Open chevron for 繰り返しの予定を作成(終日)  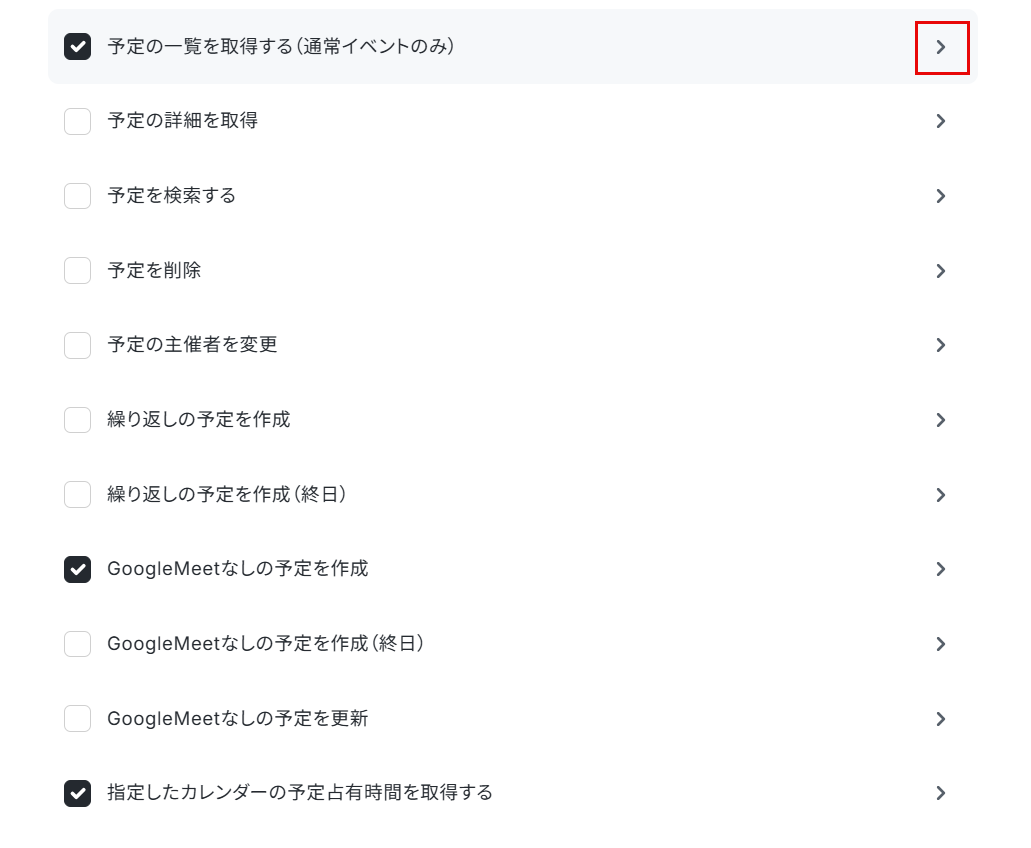(941, 495)
